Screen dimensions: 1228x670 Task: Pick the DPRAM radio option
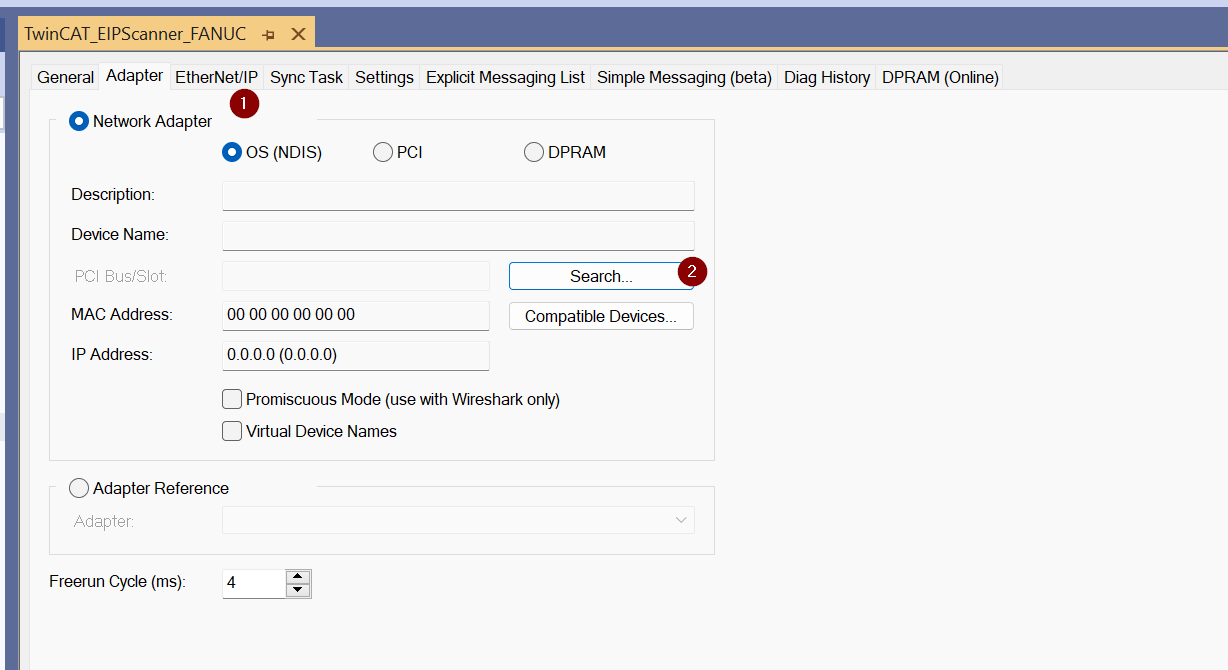(534, 153)
